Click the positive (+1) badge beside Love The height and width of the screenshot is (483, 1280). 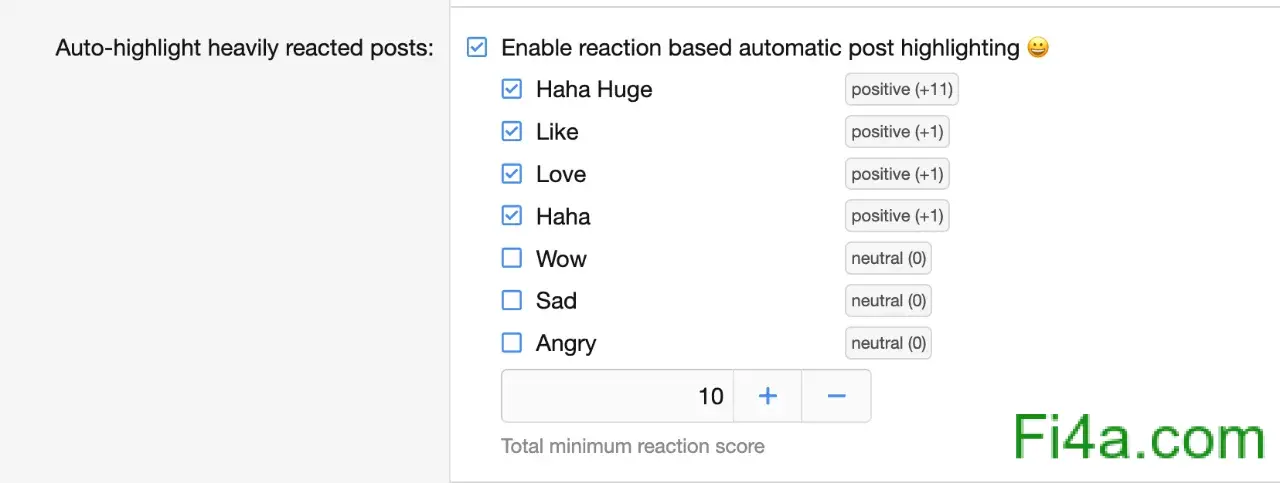coord(897,174)
